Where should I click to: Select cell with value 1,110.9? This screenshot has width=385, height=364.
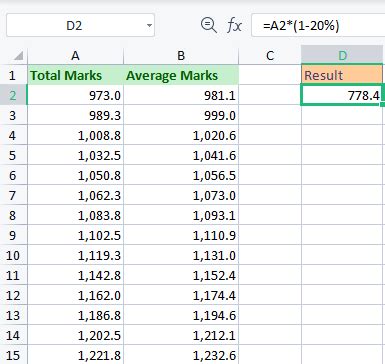pos(181,235)
